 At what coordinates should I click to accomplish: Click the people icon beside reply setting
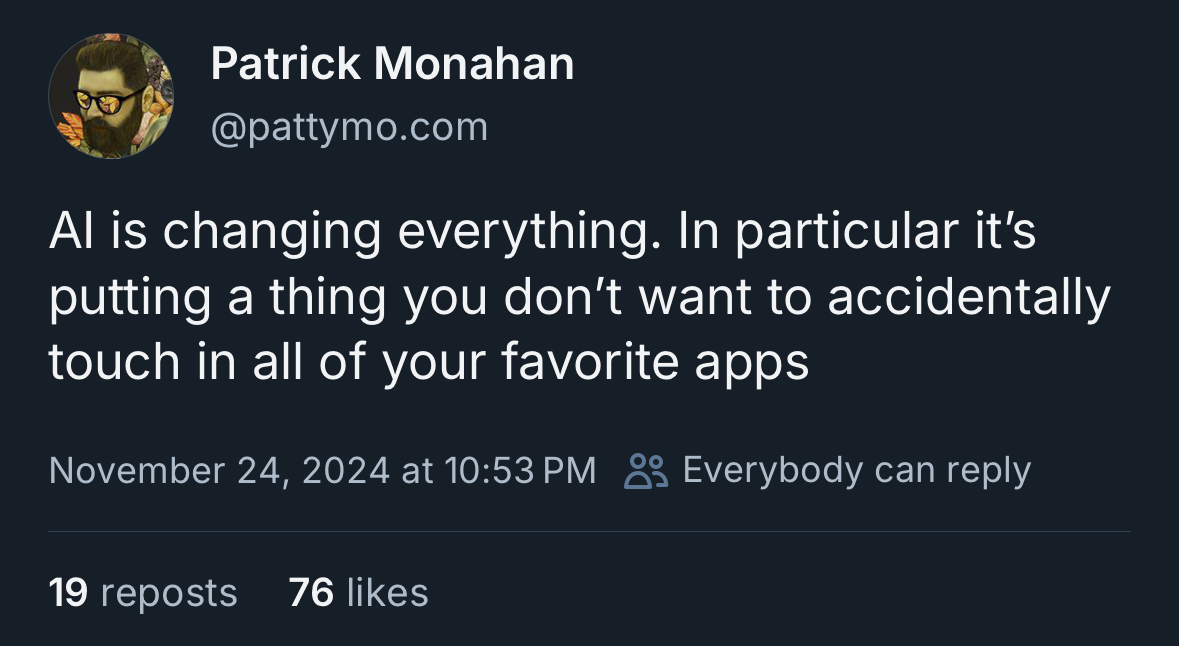point(646,472)
